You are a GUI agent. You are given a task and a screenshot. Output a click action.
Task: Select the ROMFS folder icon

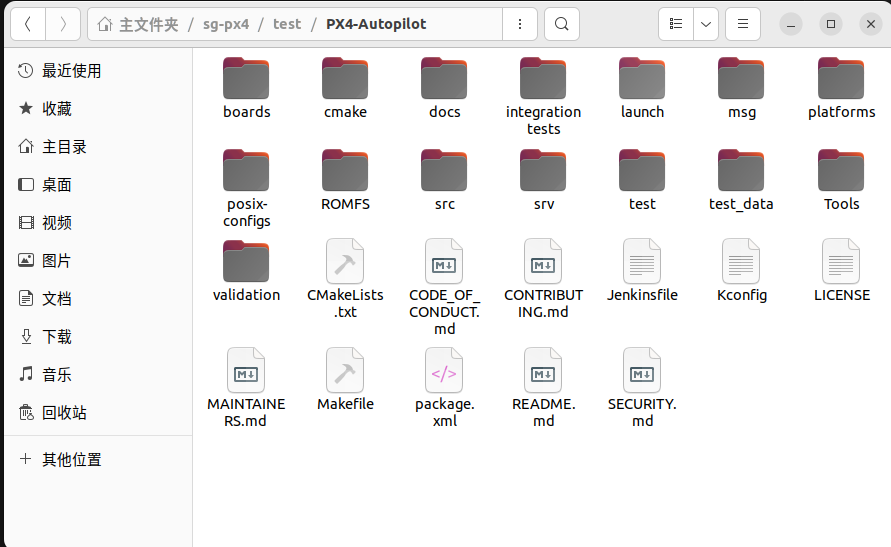[345, 170]
